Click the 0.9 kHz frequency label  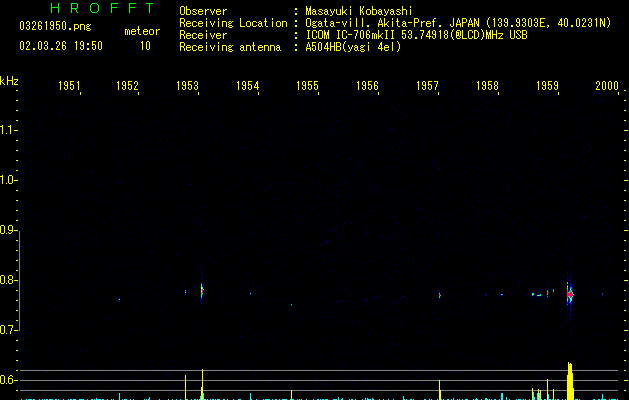click(8, 230)
